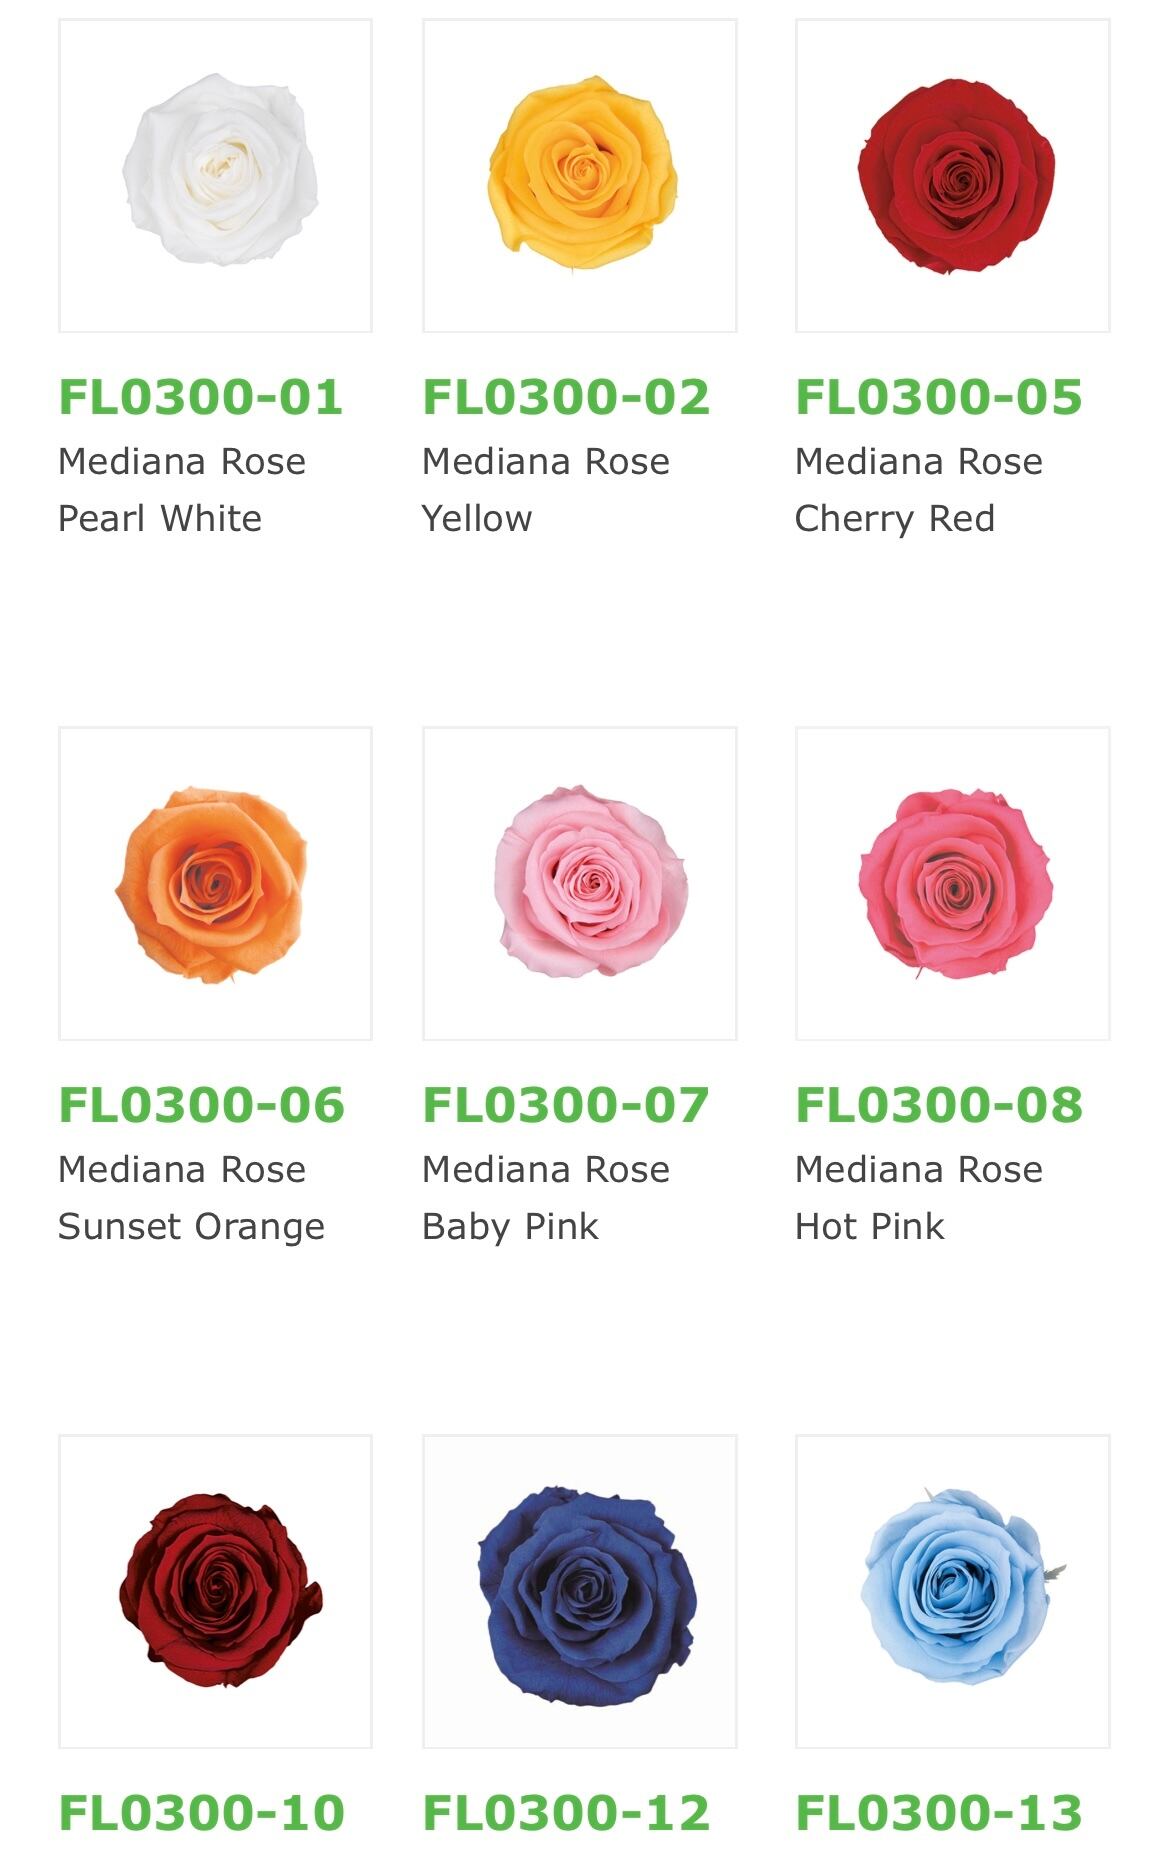This screenshot has width=1169, height=1851.
Task: Click the FL0300-02 product link
Action: tap(566, 397)
